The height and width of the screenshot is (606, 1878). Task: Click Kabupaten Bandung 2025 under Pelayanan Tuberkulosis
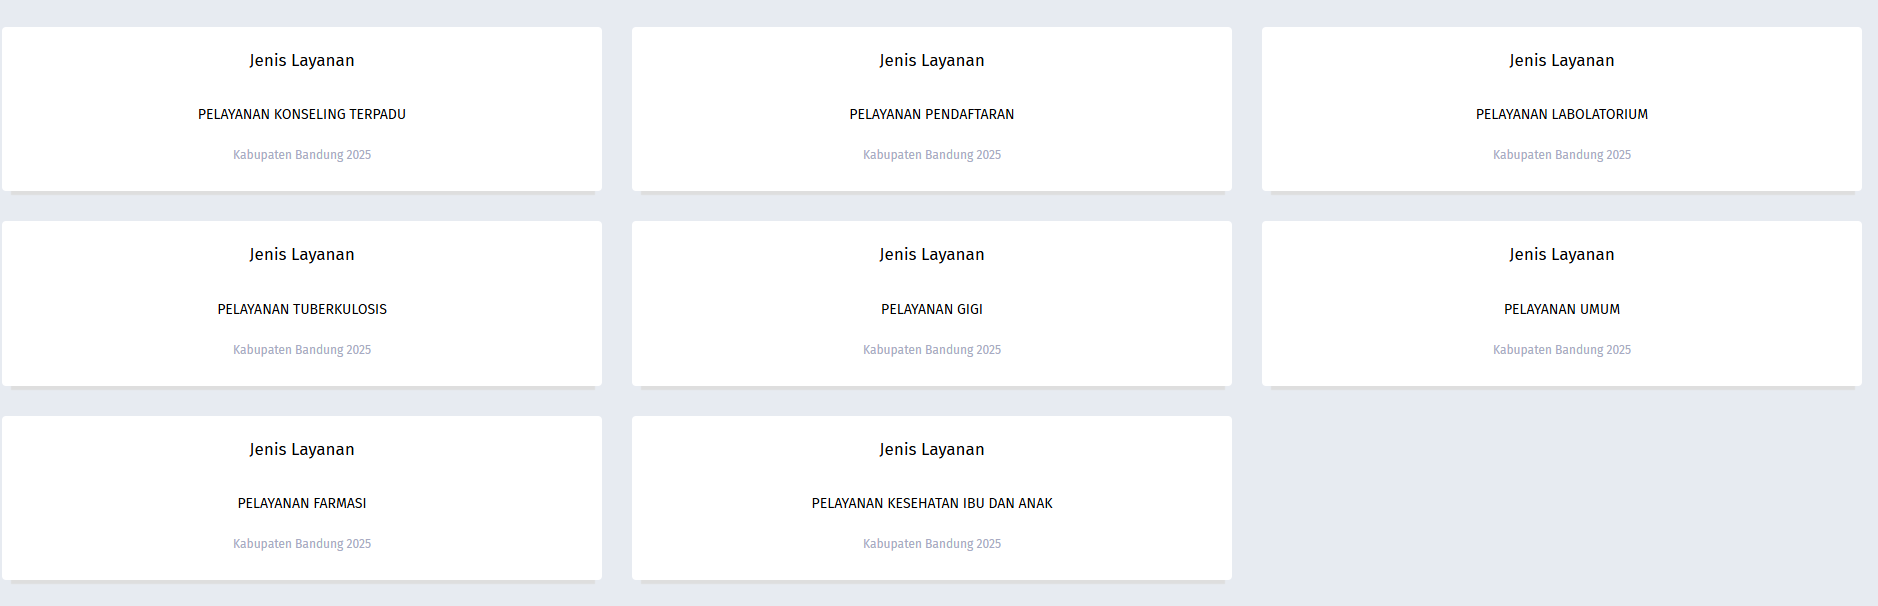301,350
